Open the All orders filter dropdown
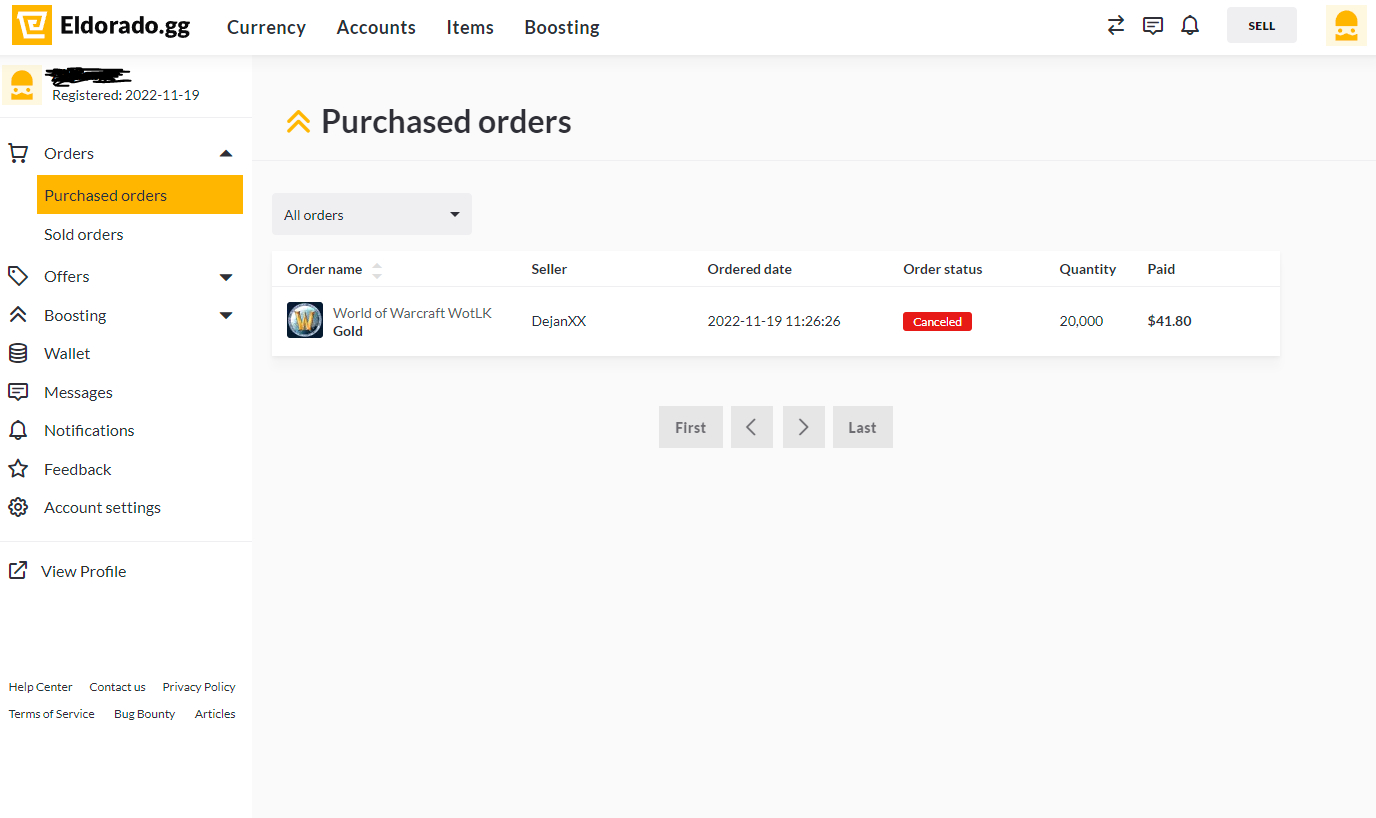1376x818 pixels. [371, 214]
